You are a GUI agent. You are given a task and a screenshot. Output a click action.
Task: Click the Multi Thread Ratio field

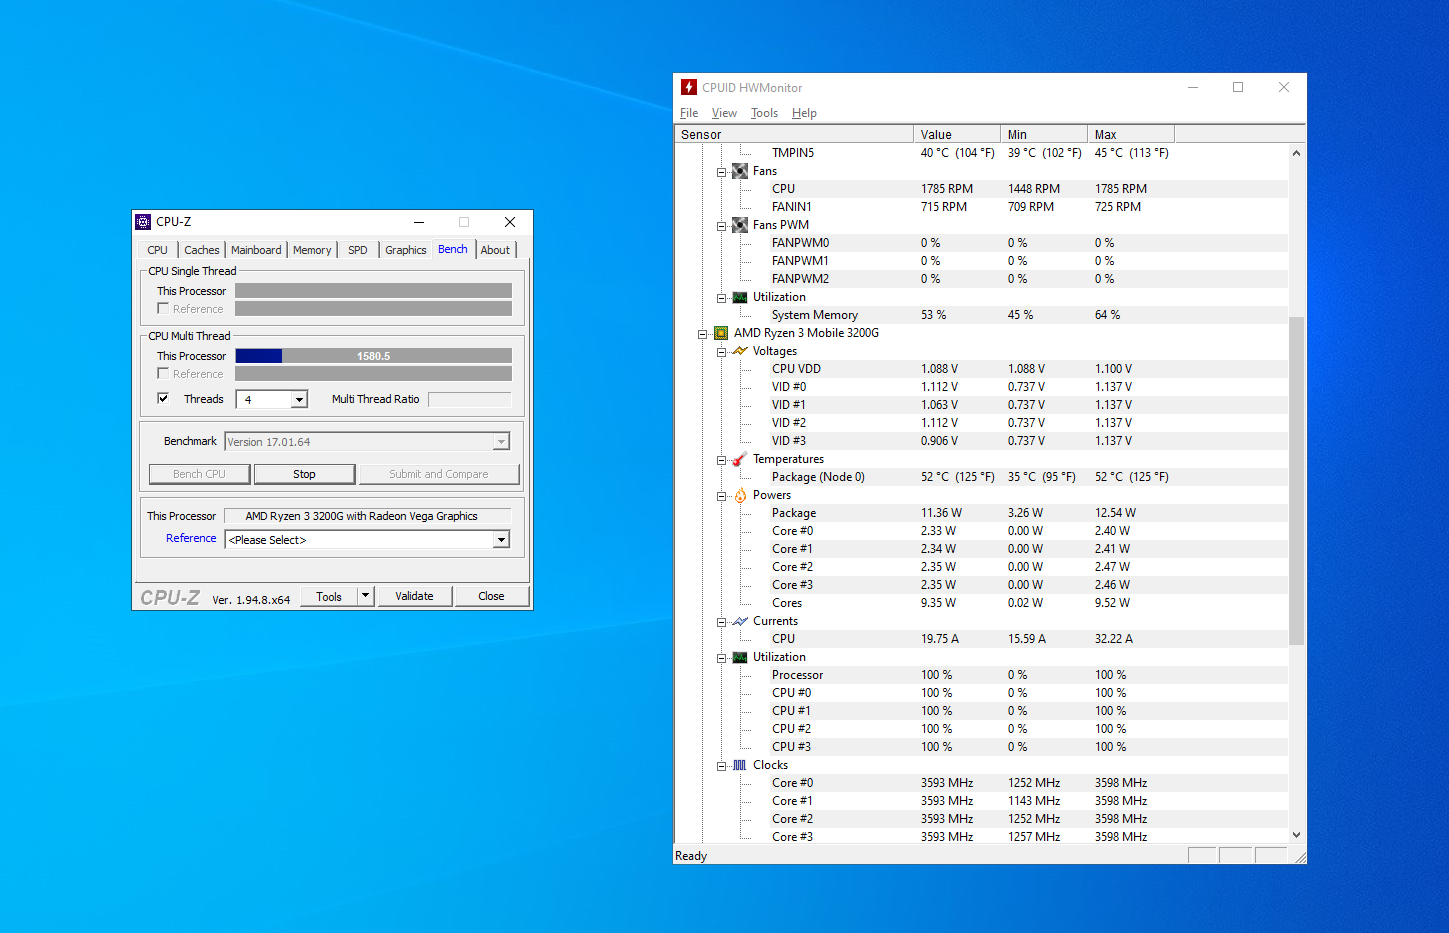(x=470, y=399)
